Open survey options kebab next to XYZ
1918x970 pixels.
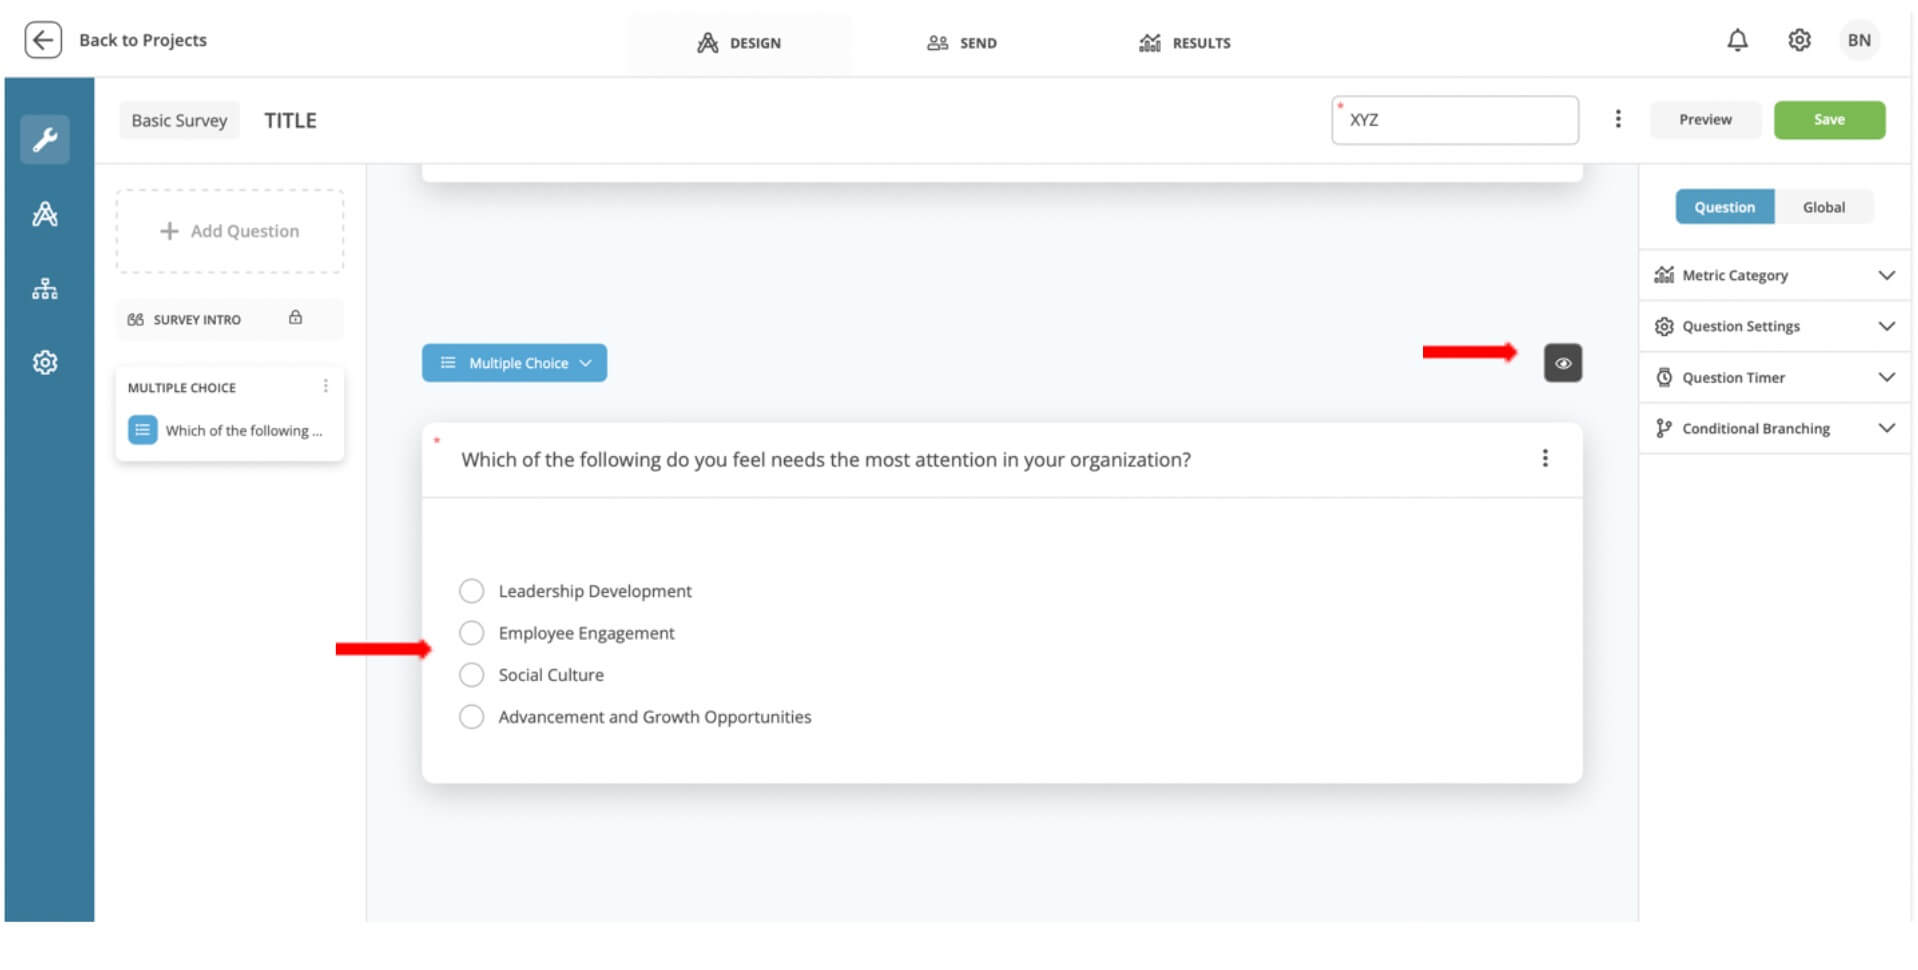[1618, 119]
